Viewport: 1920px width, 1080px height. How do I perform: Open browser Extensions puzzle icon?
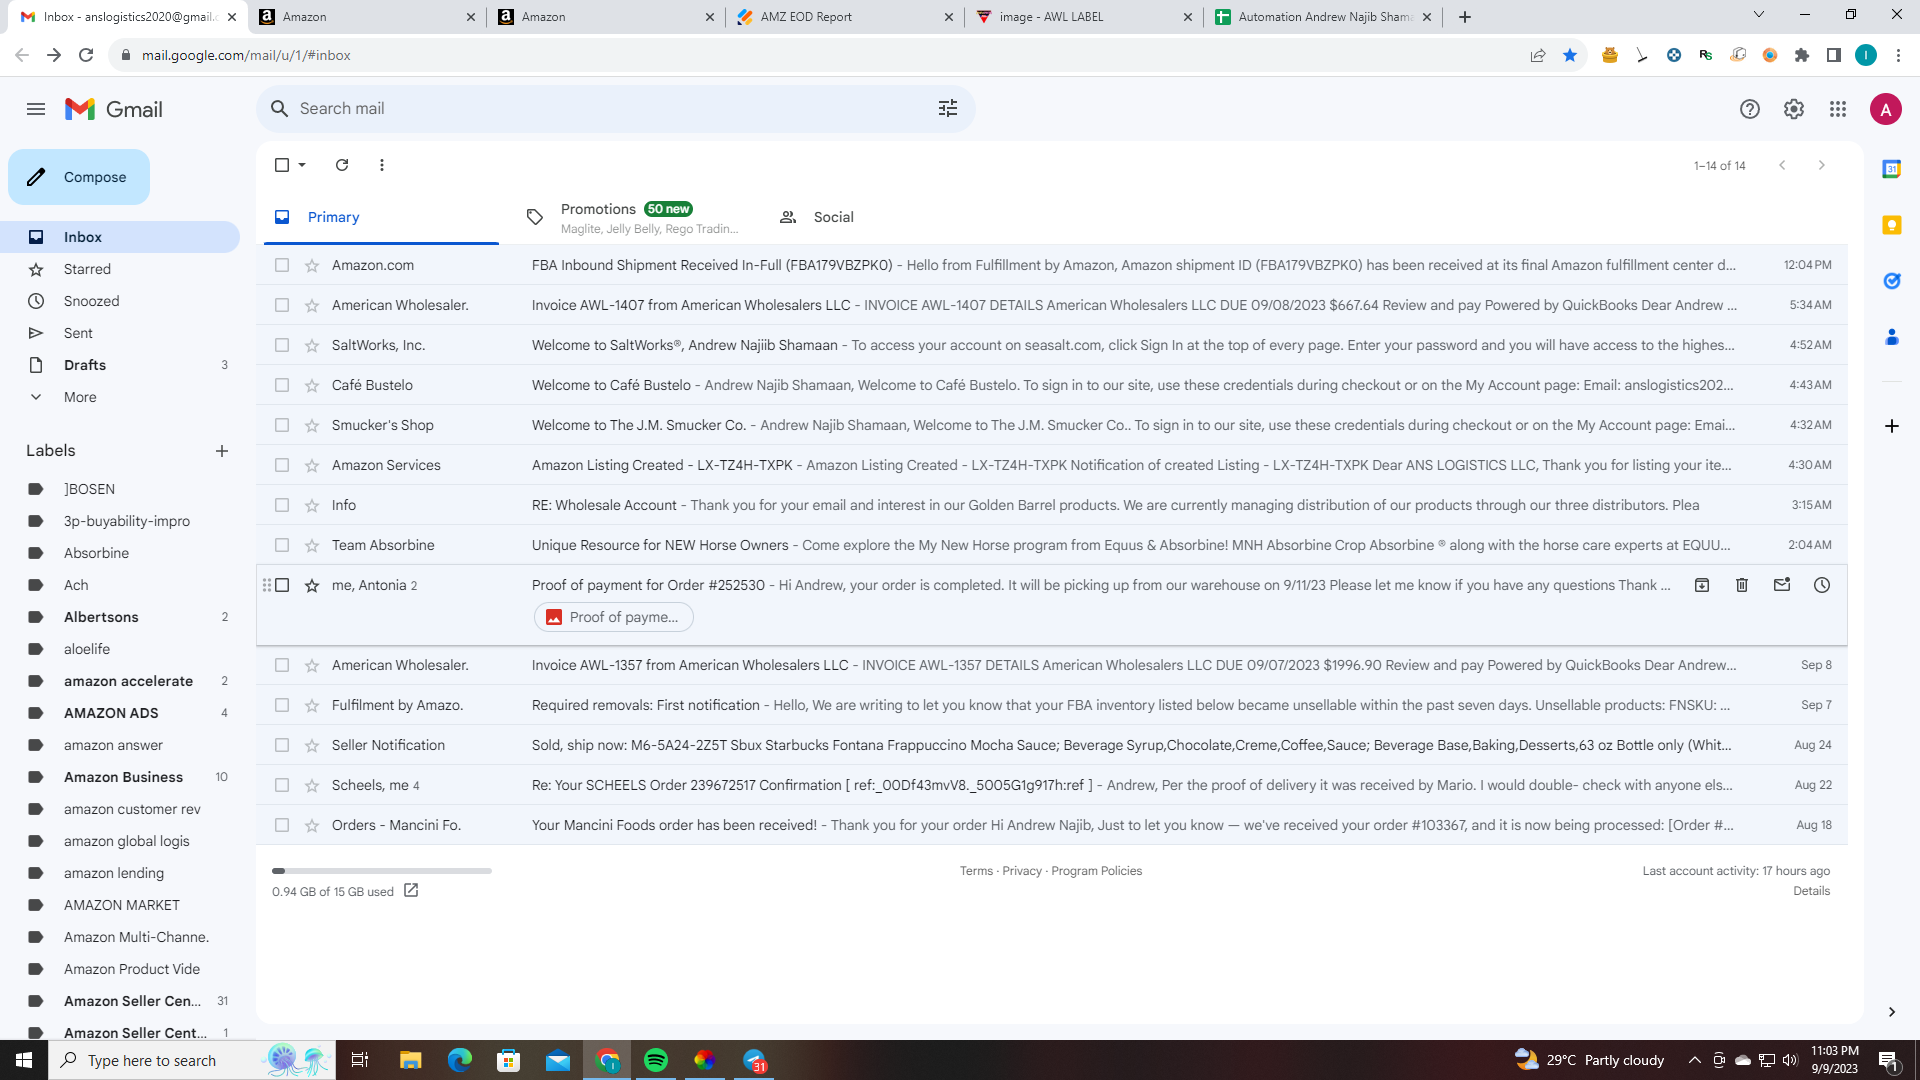pos(1802,55)
